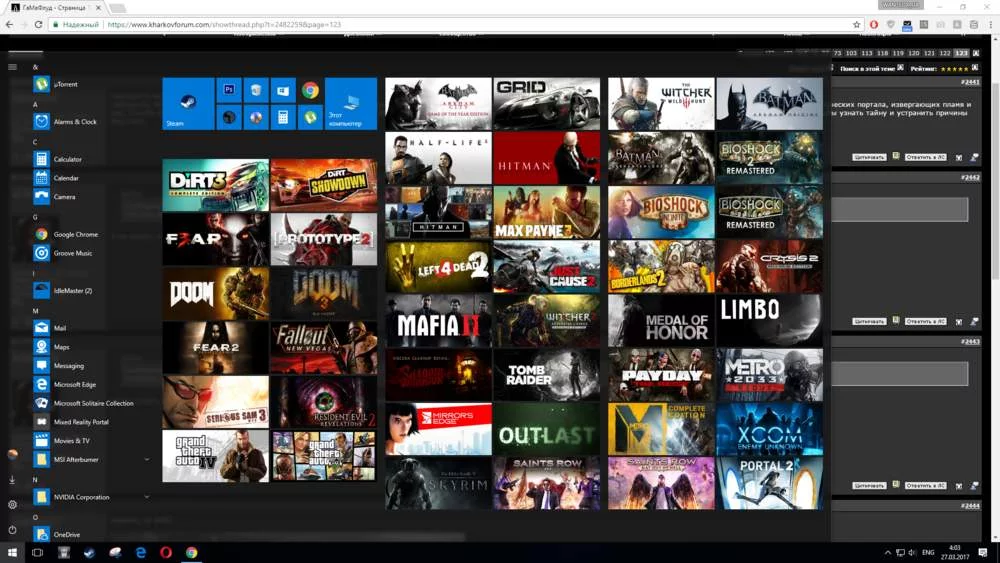Image resolution: width=1000 pixels, height=563 pixels.
Task: Launch the Photoshop tile
Action: tap(229, 90)
